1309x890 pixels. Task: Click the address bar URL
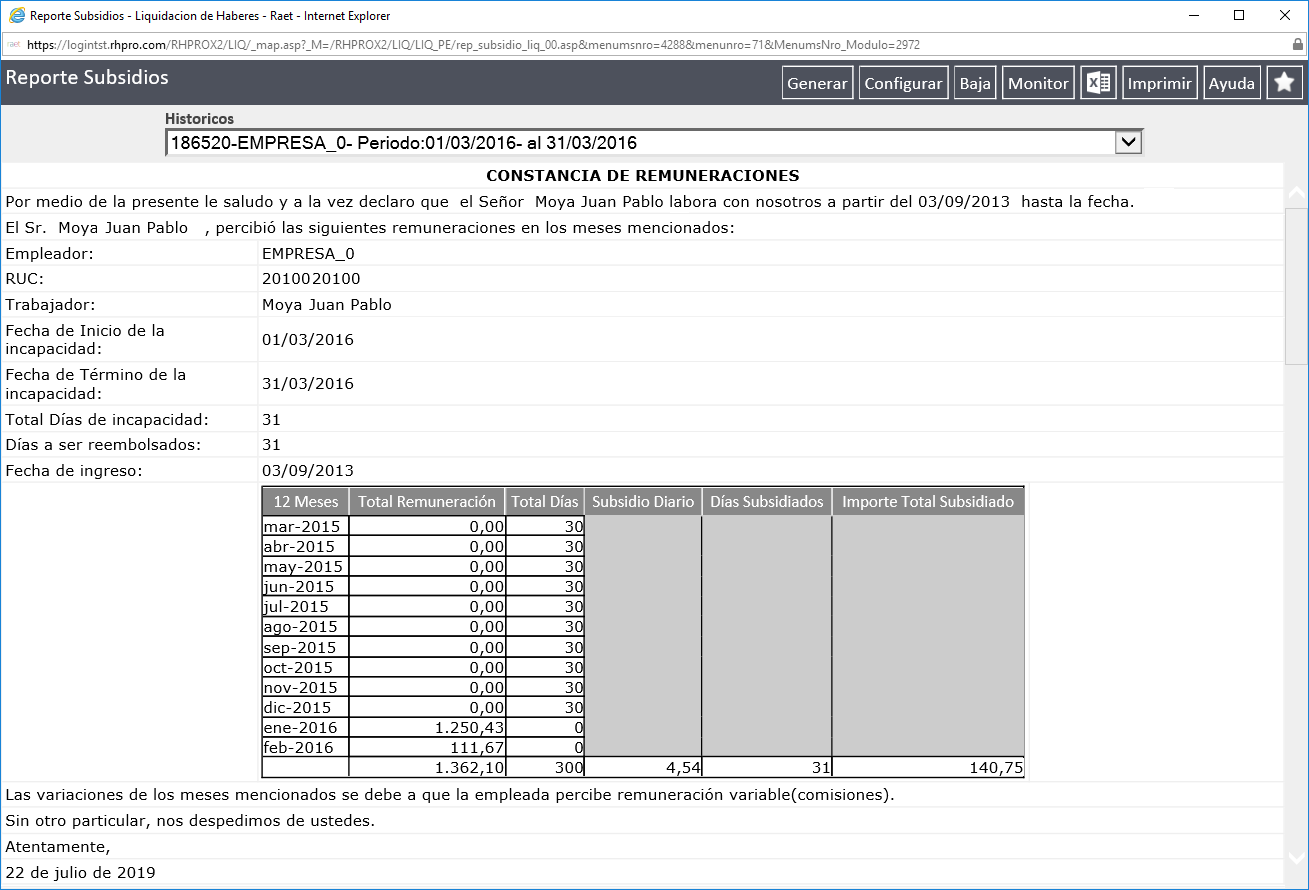[474, 45]
